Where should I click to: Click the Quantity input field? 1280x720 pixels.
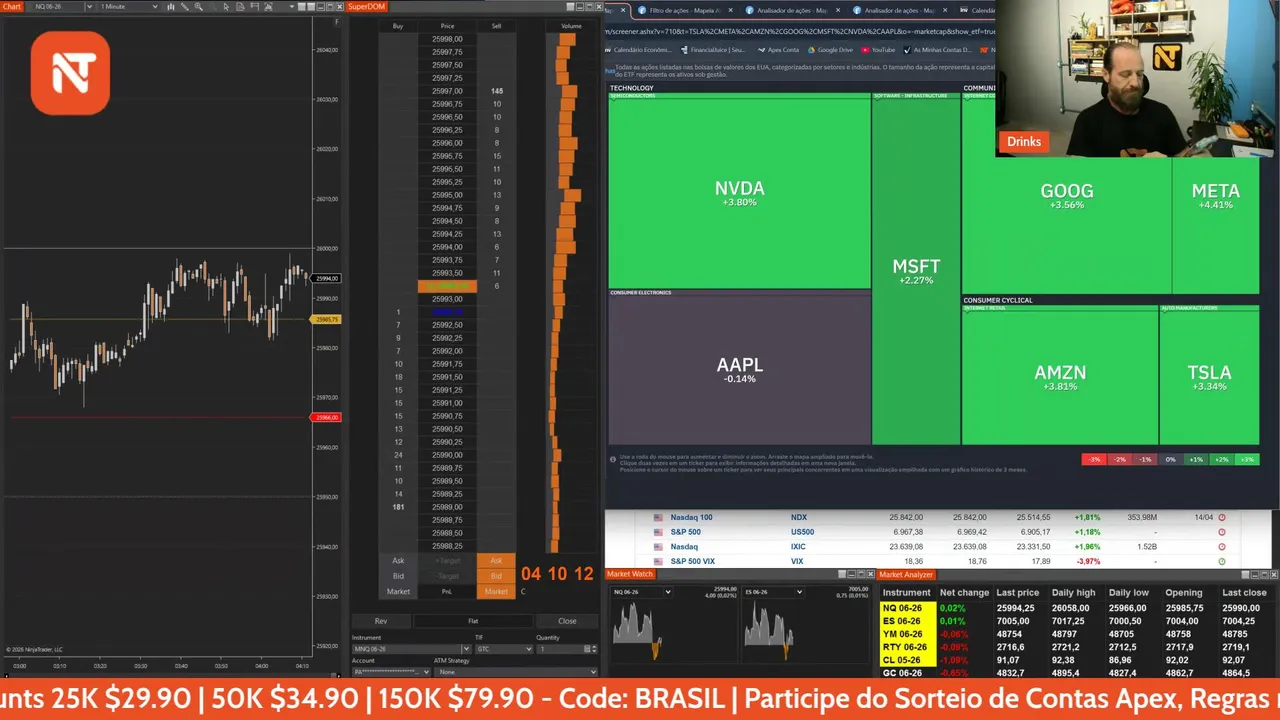click(x=562, y=649)
